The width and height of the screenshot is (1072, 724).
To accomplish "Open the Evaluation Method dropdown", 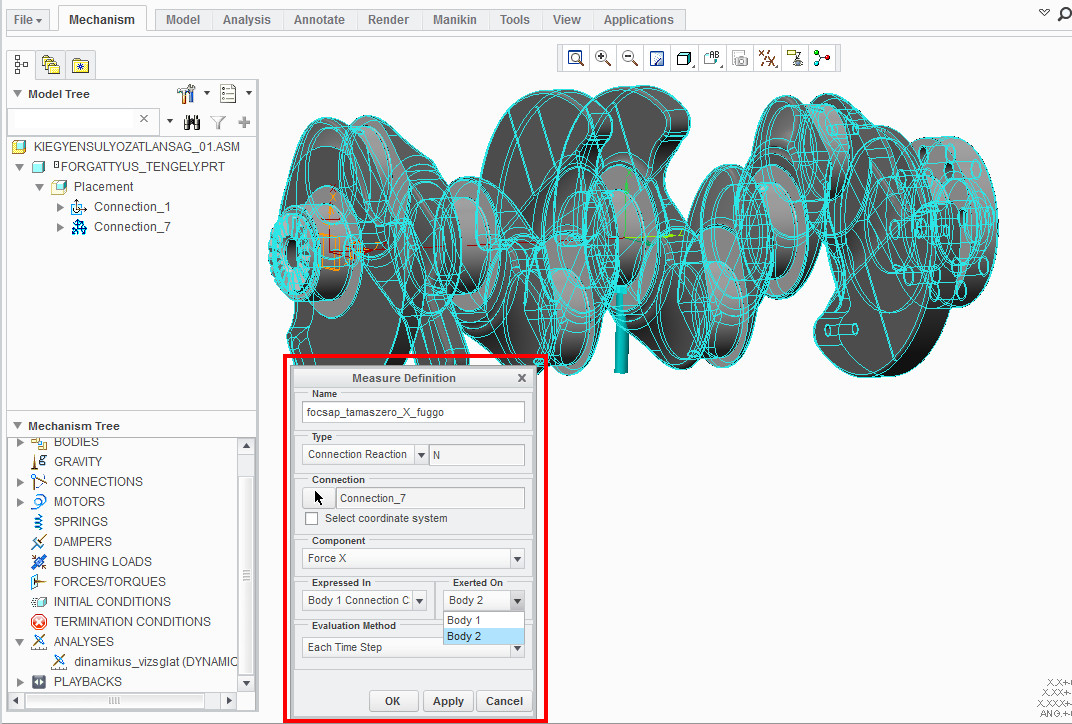I will click(x=518, y=648).
